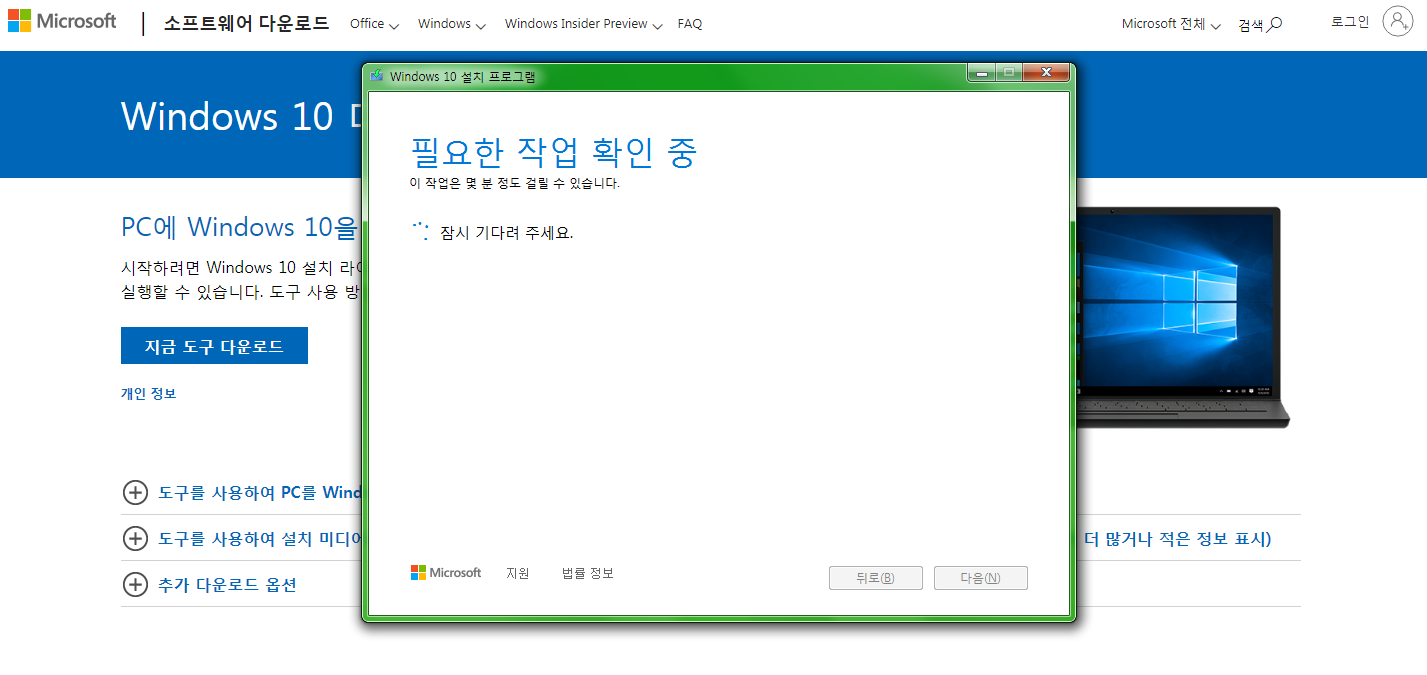
Task: Click the 지금 도구 다운로드 button
Action: tap(214, 346)
